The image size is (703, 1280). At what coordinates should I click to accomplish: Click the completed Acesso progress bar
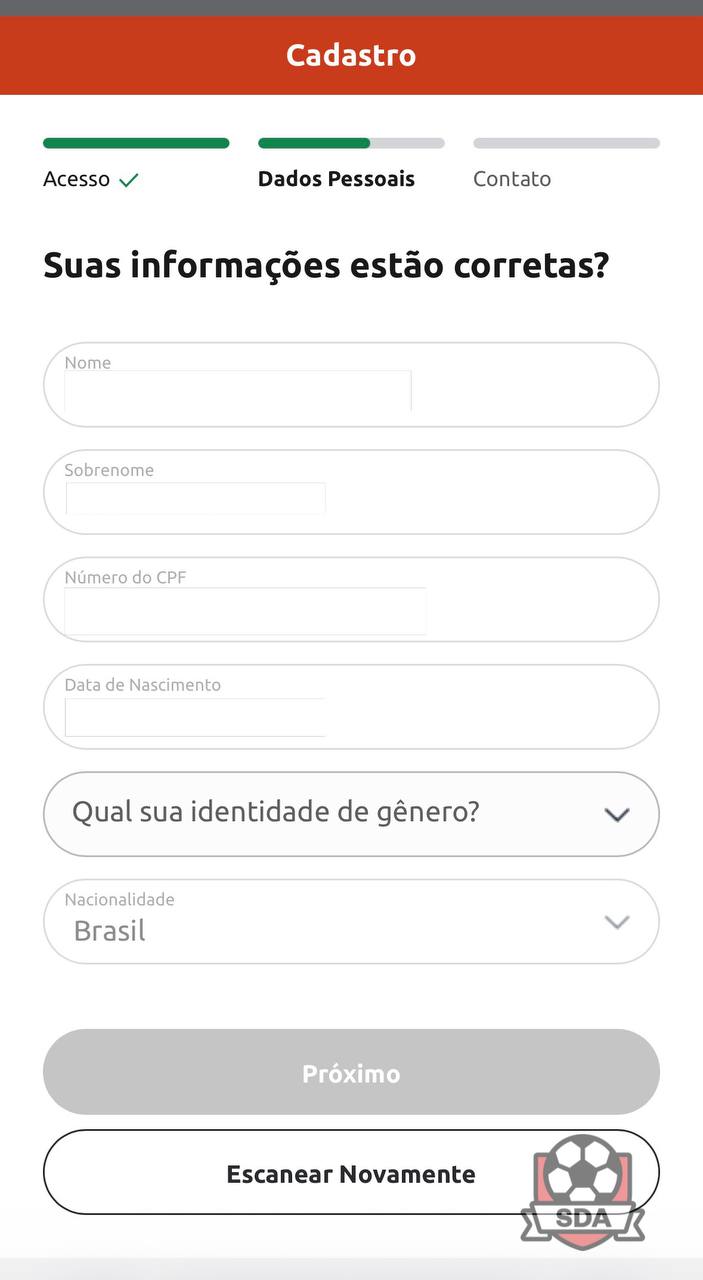click(136, 143)
